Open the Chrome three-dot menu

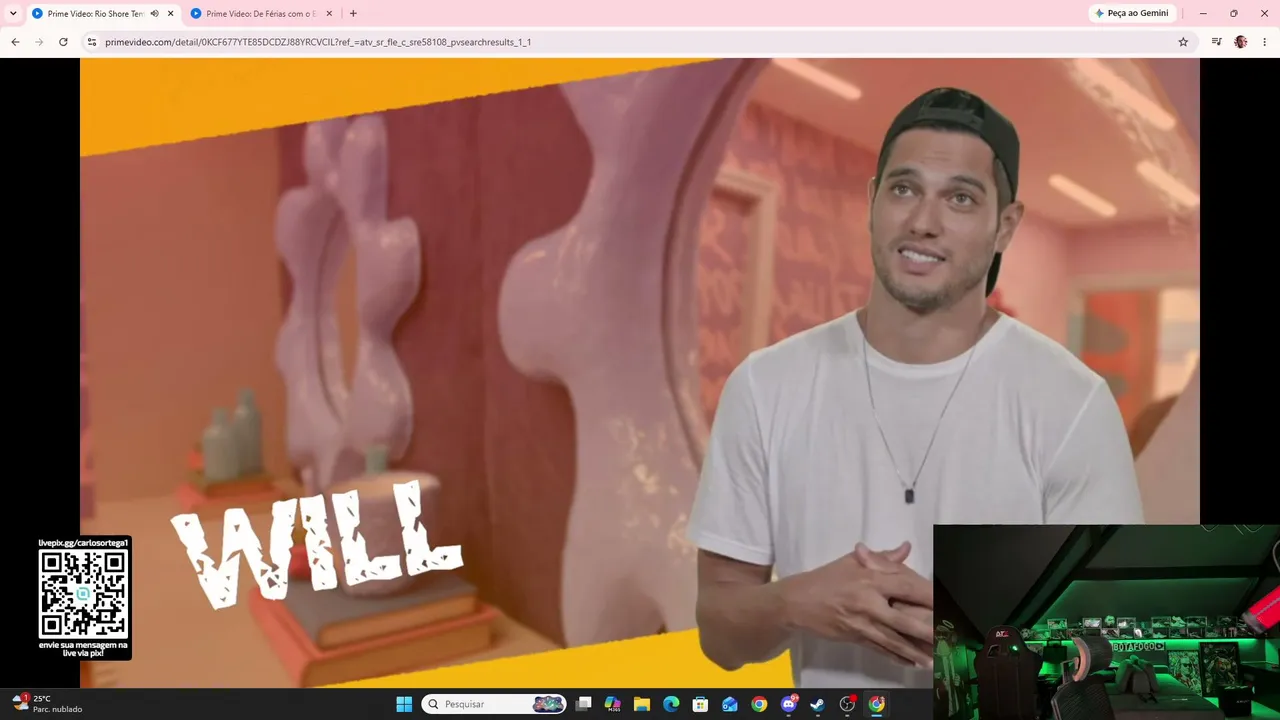click(1265, 42)
